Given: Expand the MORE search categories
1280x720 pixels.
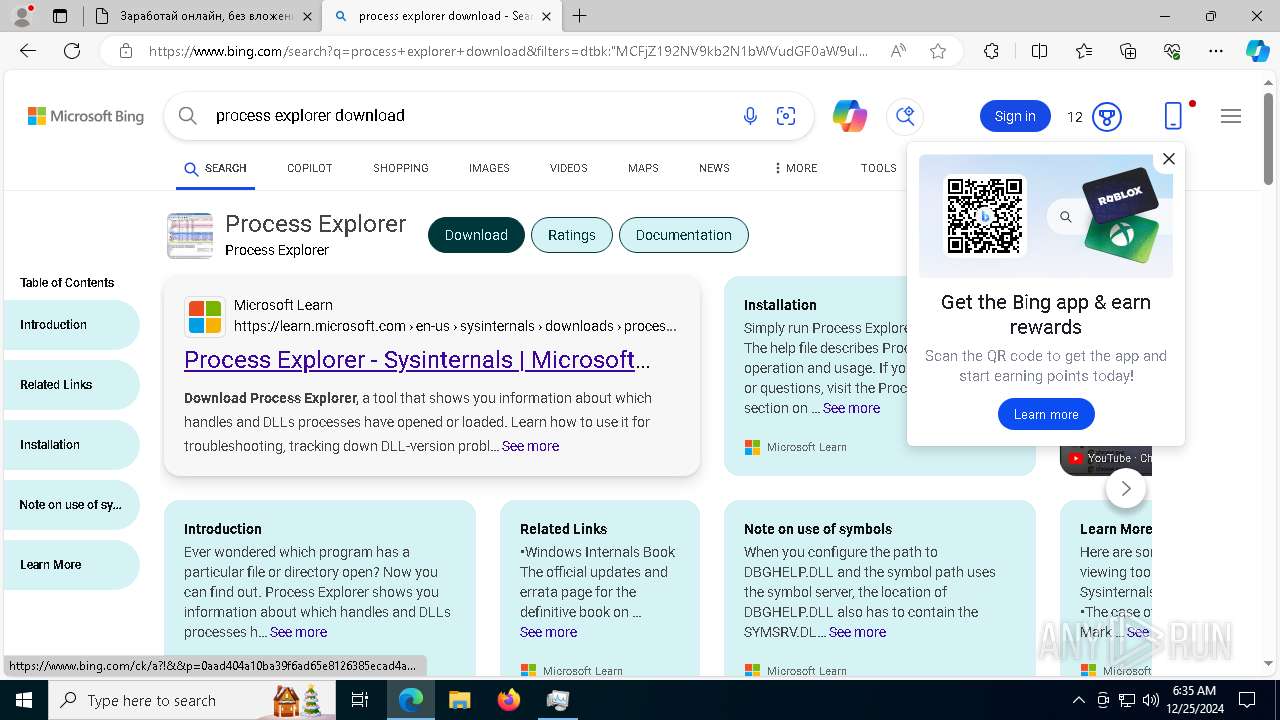Looking at the screenshot, I should (796, 168).
